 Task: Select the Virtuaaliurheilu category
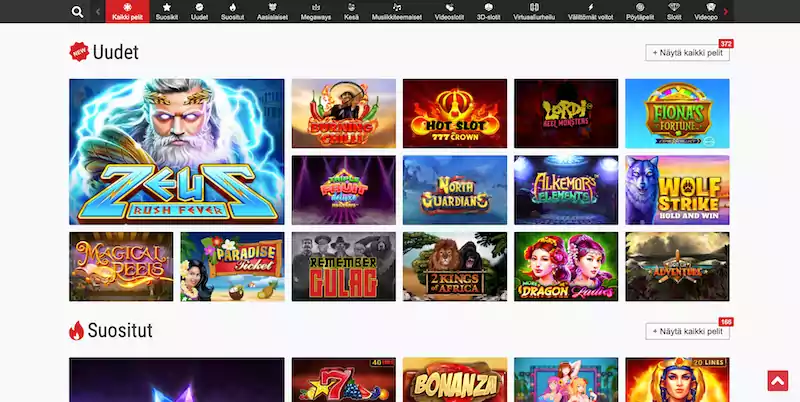click(534, 11)
